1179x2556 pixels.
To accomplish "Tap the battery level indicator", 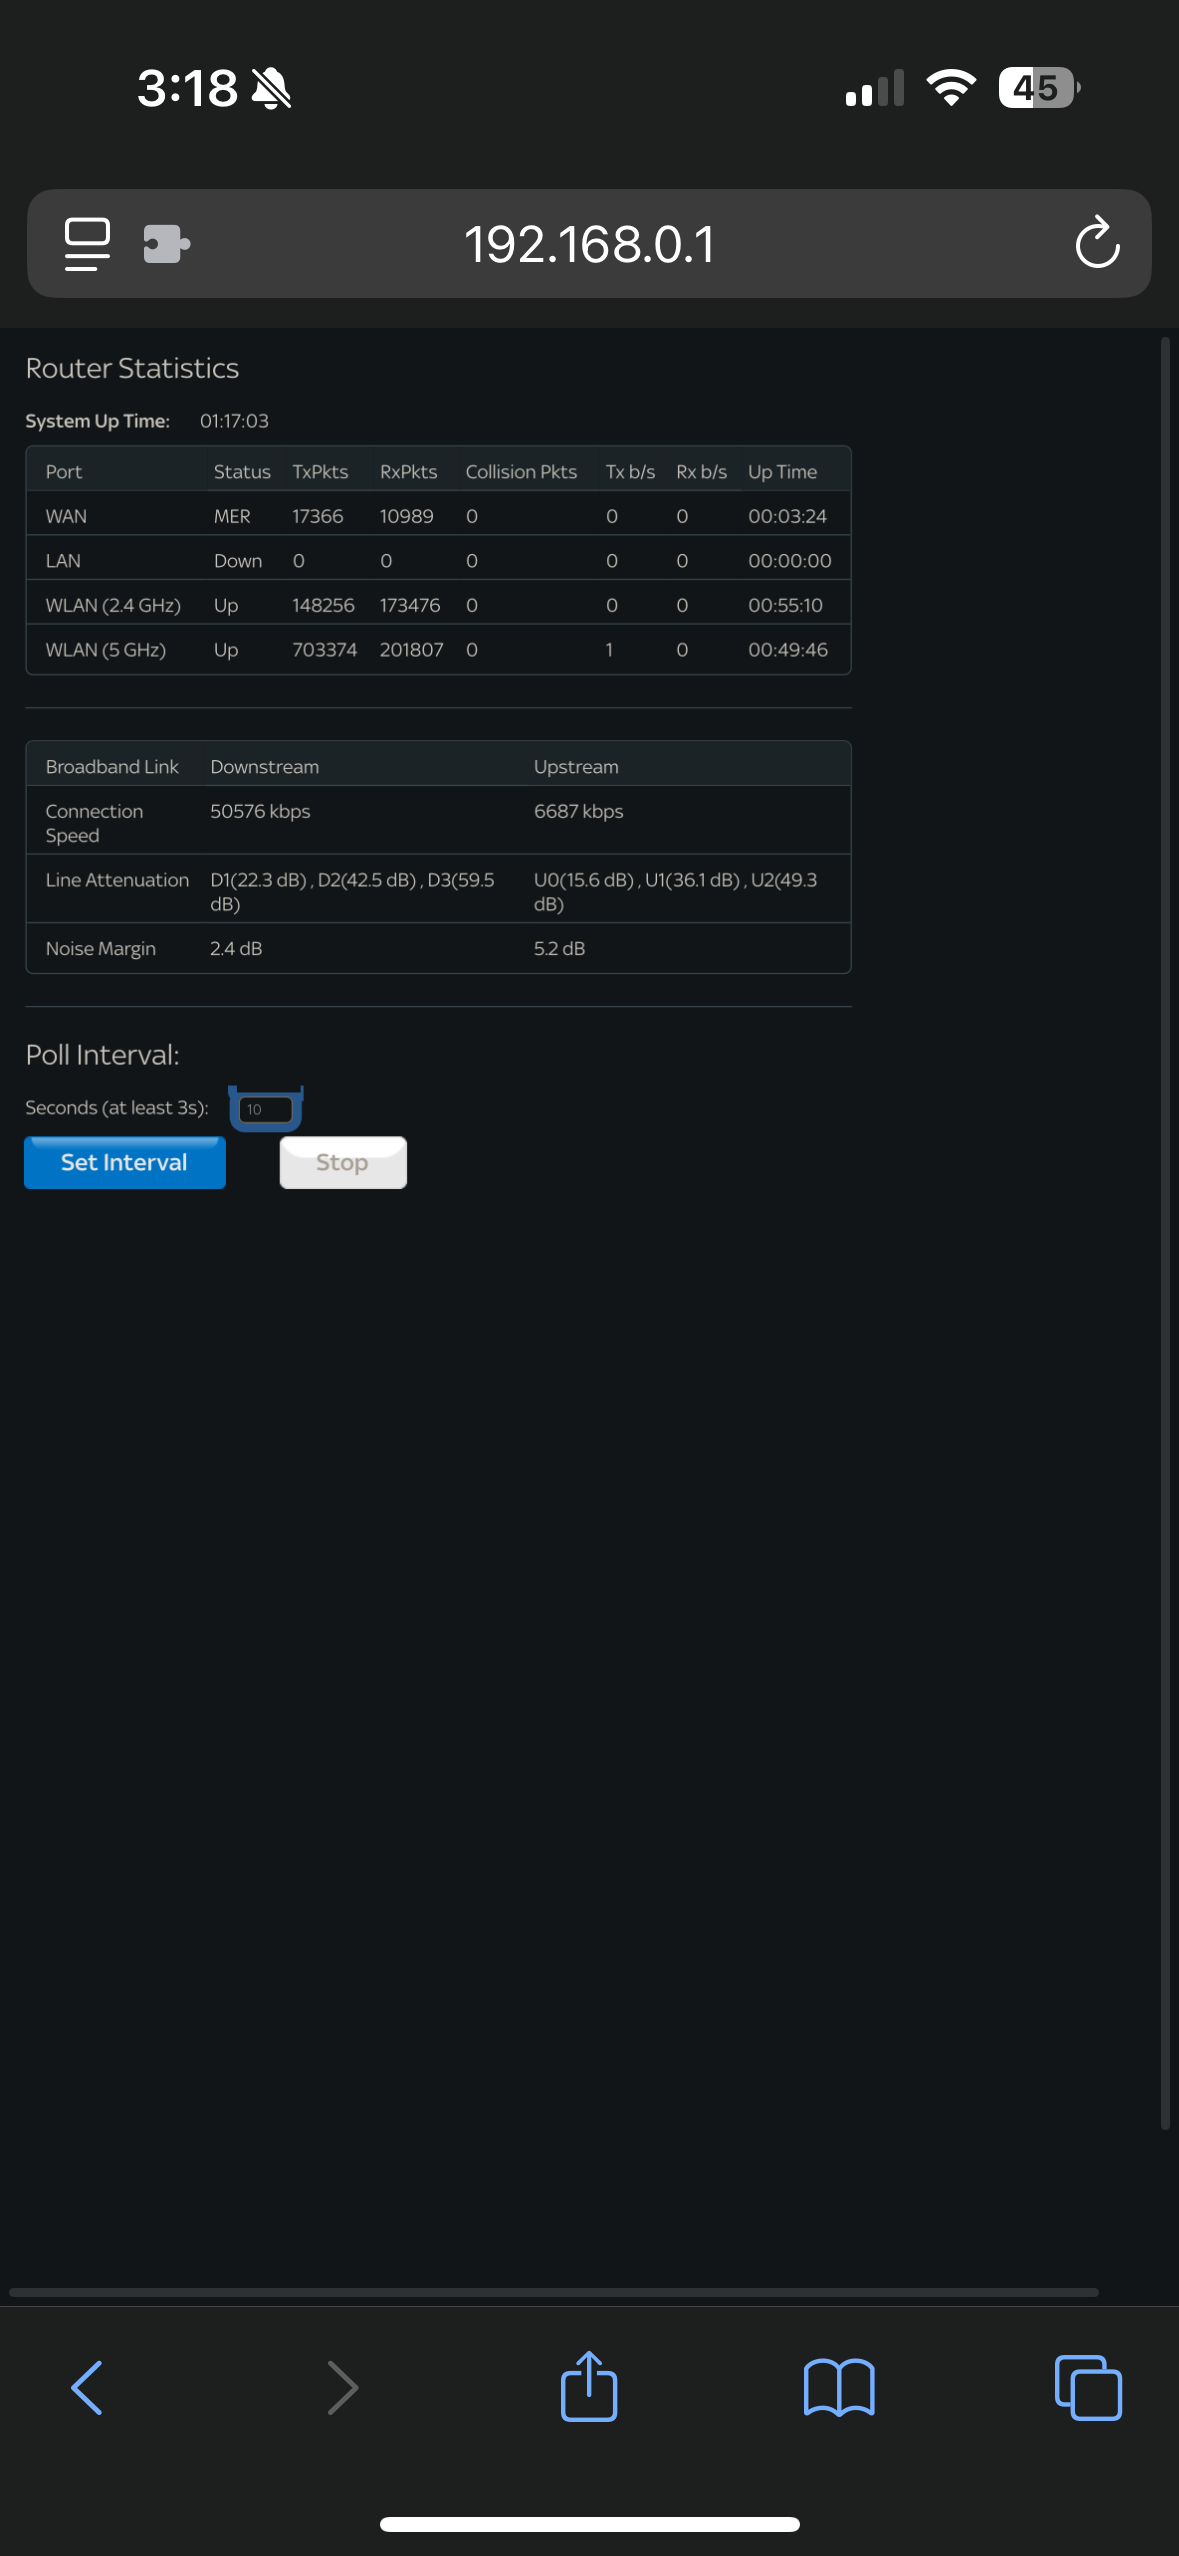I will tap(1039, 88).
